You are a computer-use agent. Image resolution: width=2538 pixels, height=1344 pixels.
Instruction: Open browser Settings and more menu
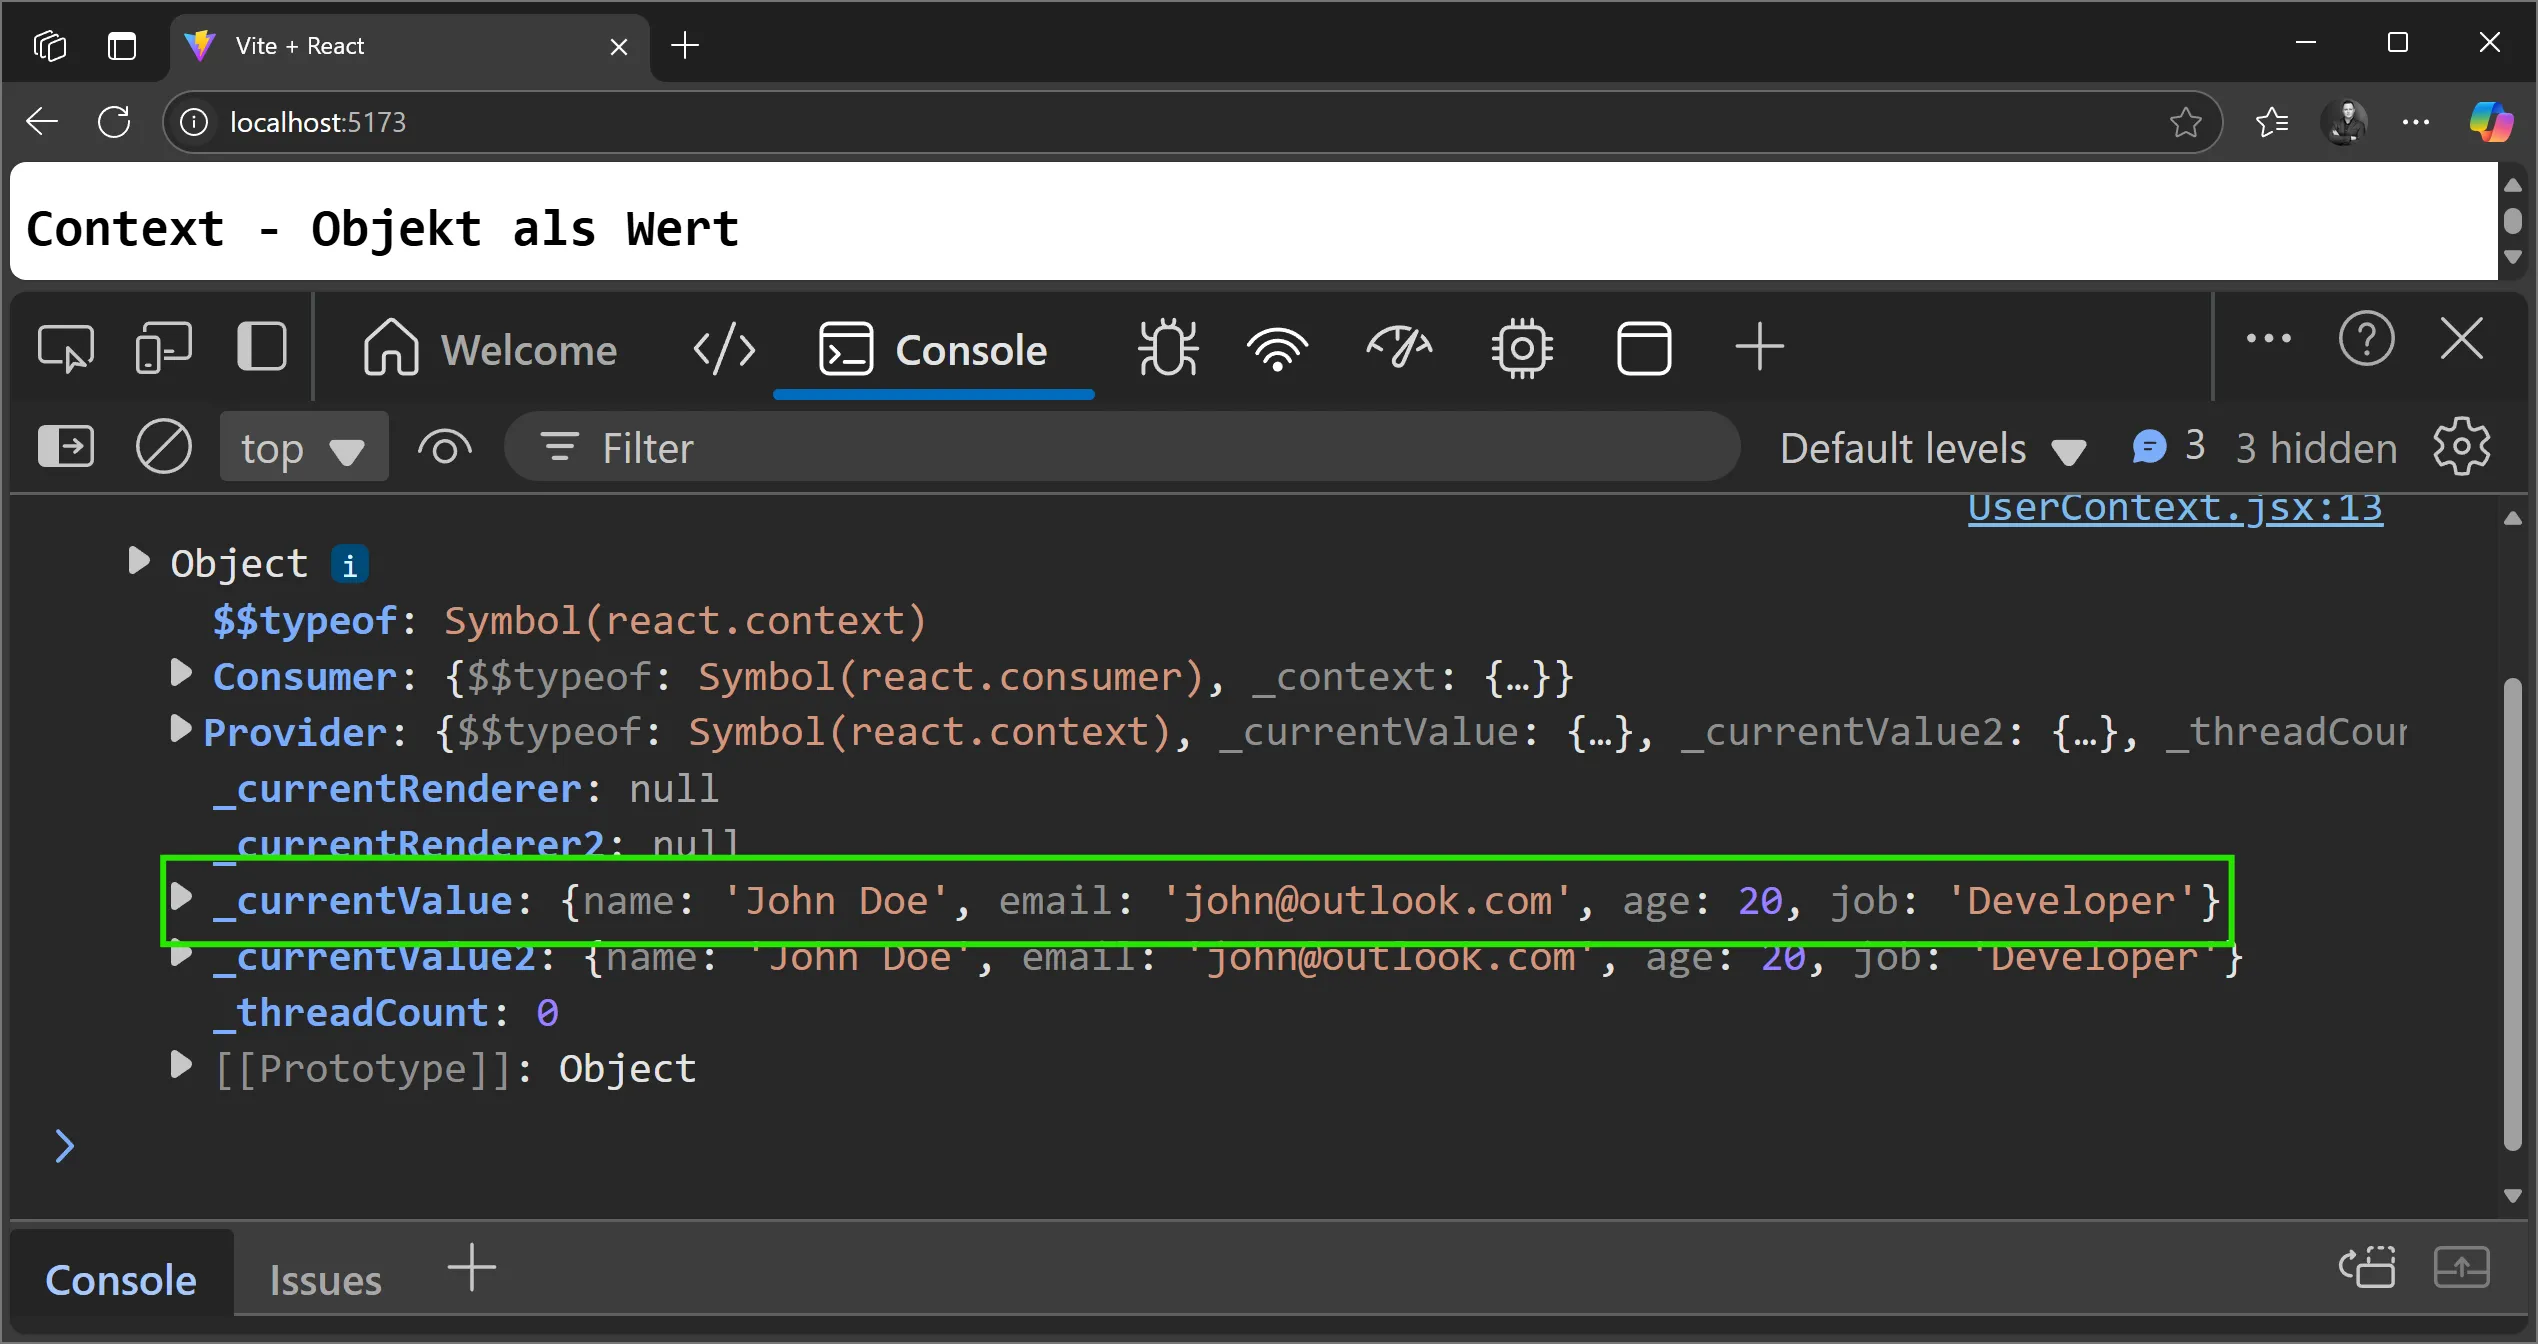(2416, 122)
